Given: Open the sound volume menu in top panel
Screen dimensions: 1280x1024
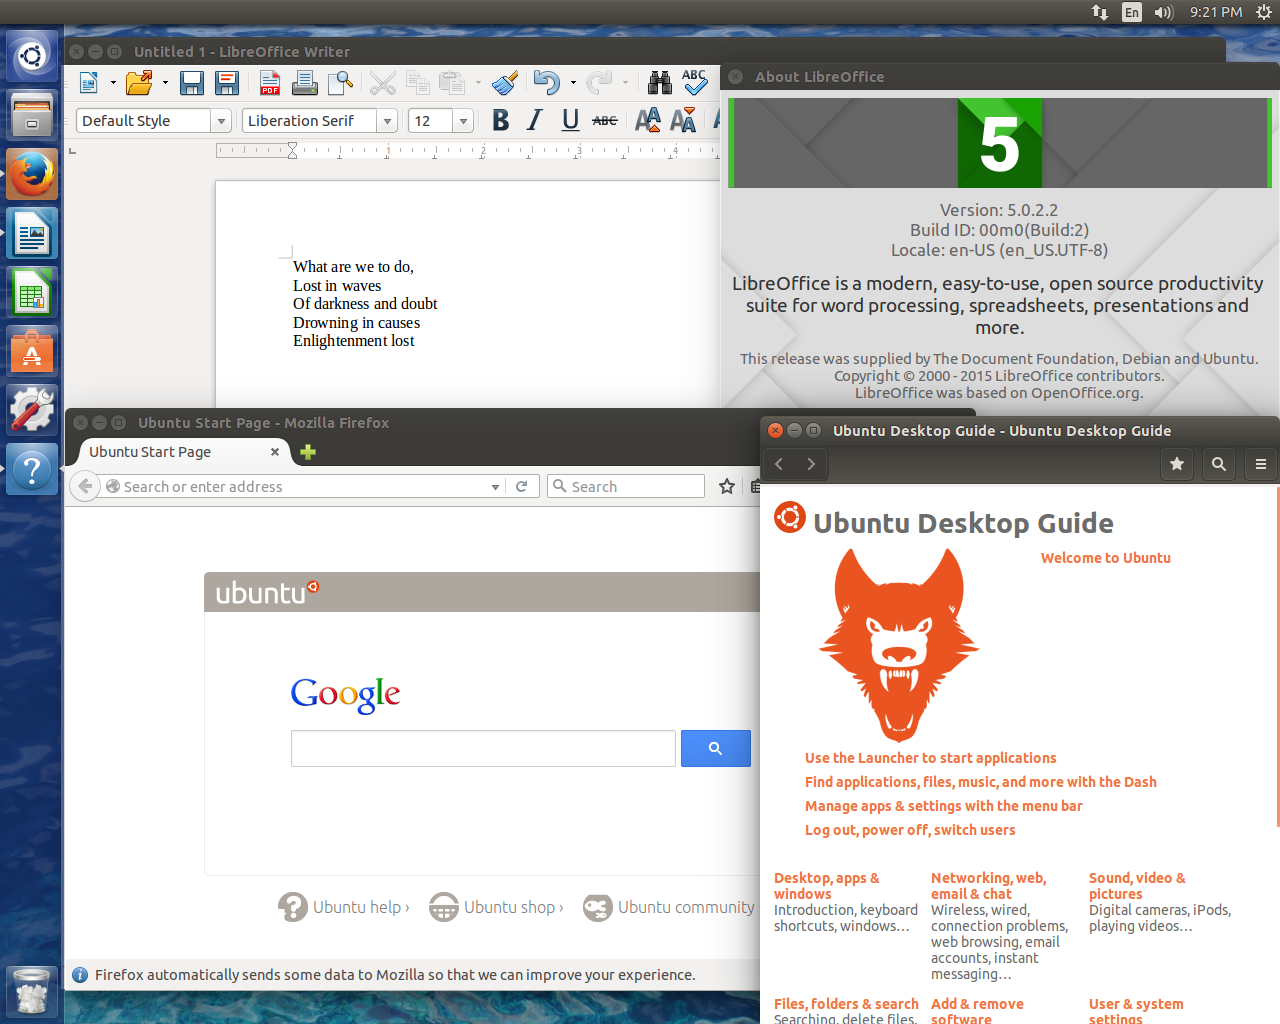Looking at the screenshot, I should [x=1163, y=12].
